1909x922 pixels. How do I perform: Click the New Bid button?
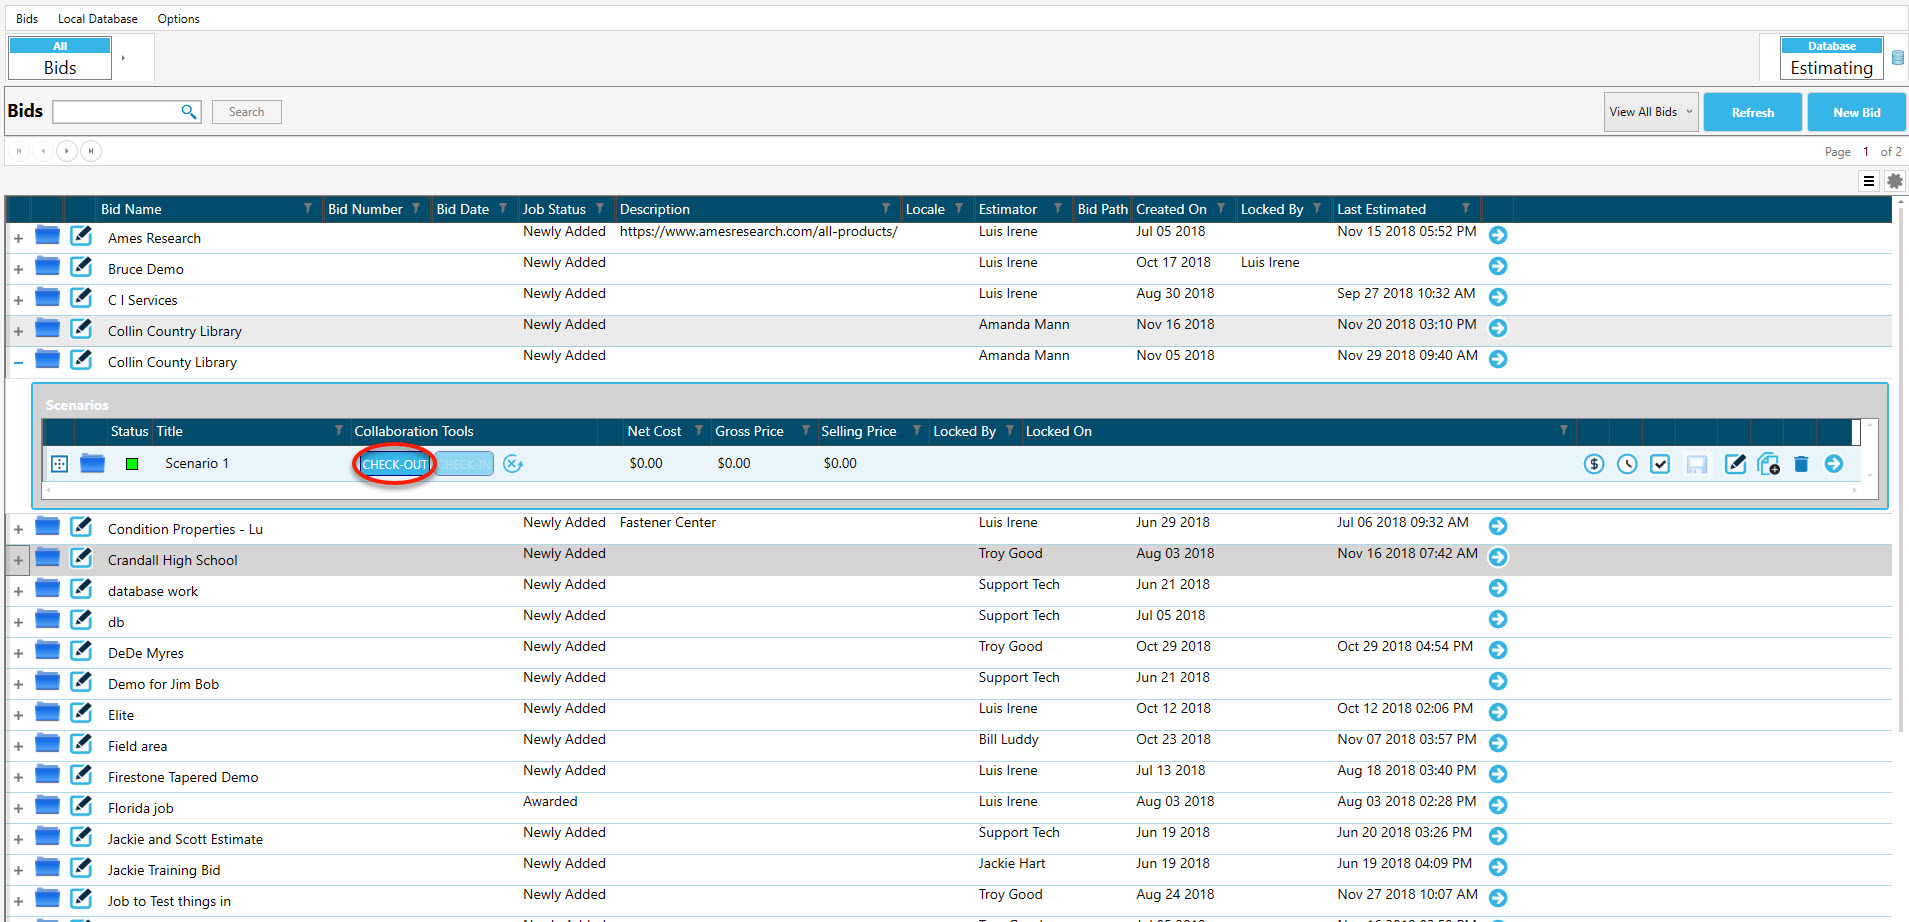pyautogui.click(x=1856, y=112)
